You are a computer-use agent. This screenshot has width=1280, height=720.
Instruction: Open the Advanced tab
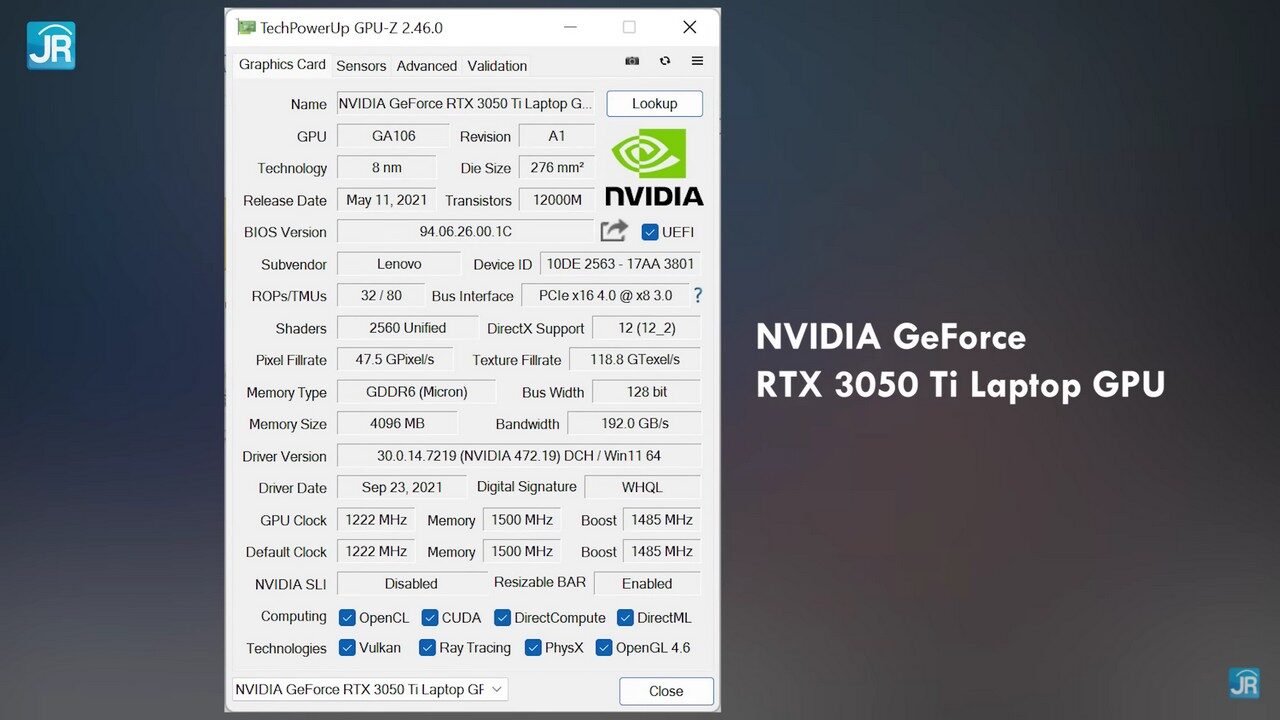[427, 66]
